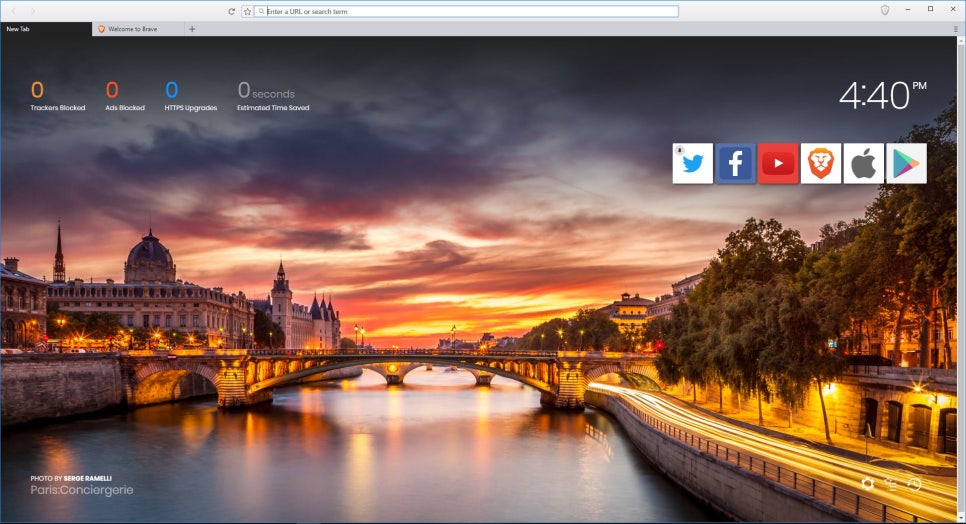Image resolution: width=966 pixels, height=524 pixels.
Task: Select the New Tab tab
Action: [x=45, y=29]
